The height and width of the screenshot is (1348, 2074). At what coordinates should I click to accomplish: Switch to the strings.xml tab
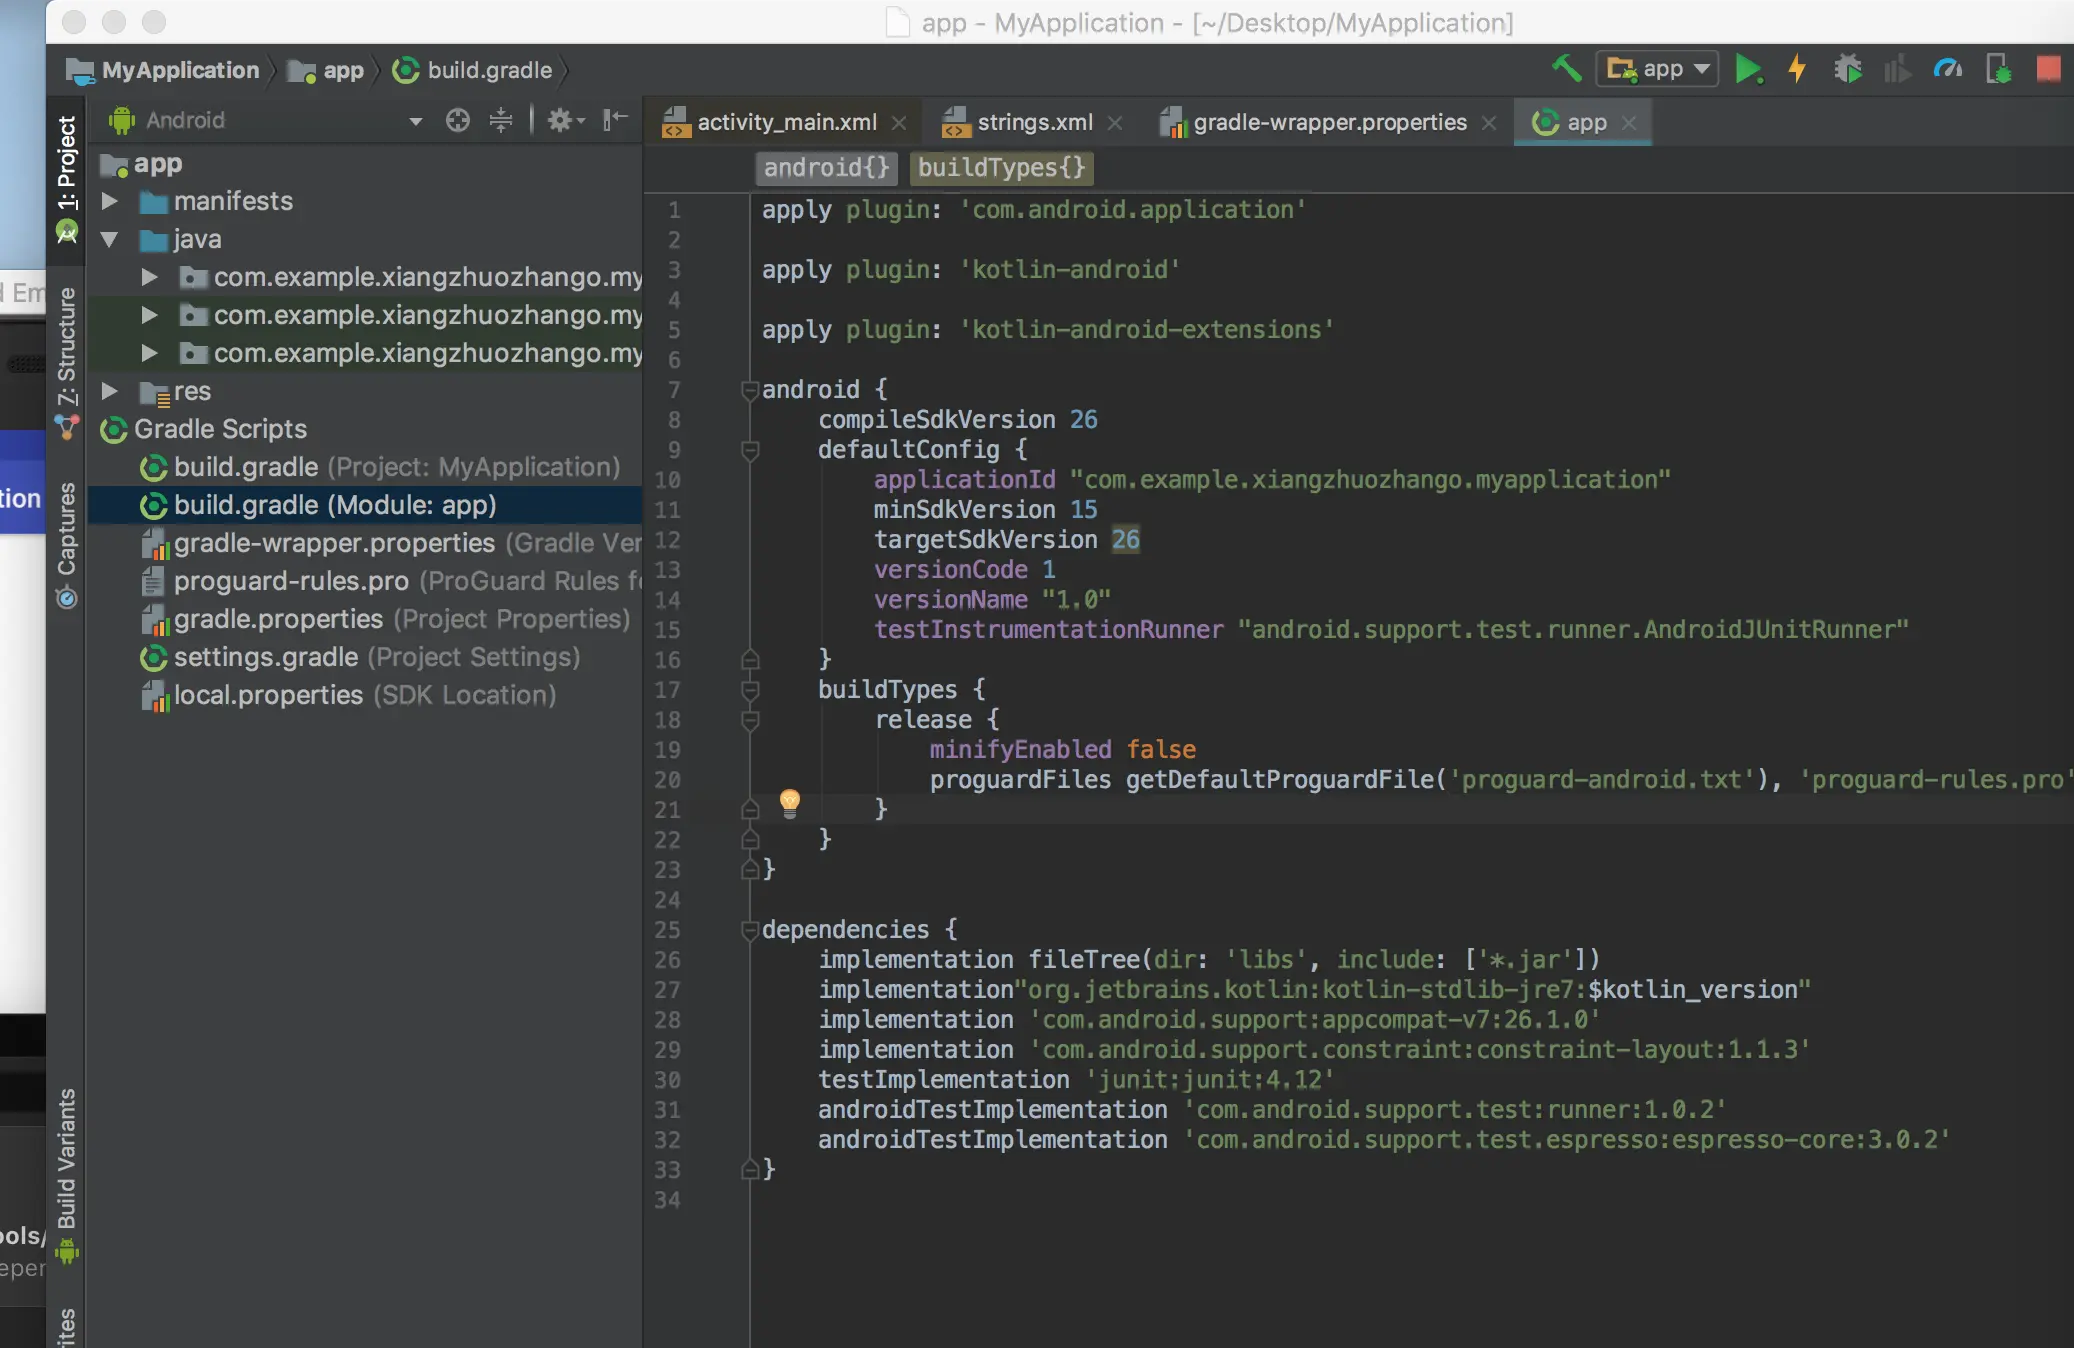pyautogui.click(x=1033, y=123)
